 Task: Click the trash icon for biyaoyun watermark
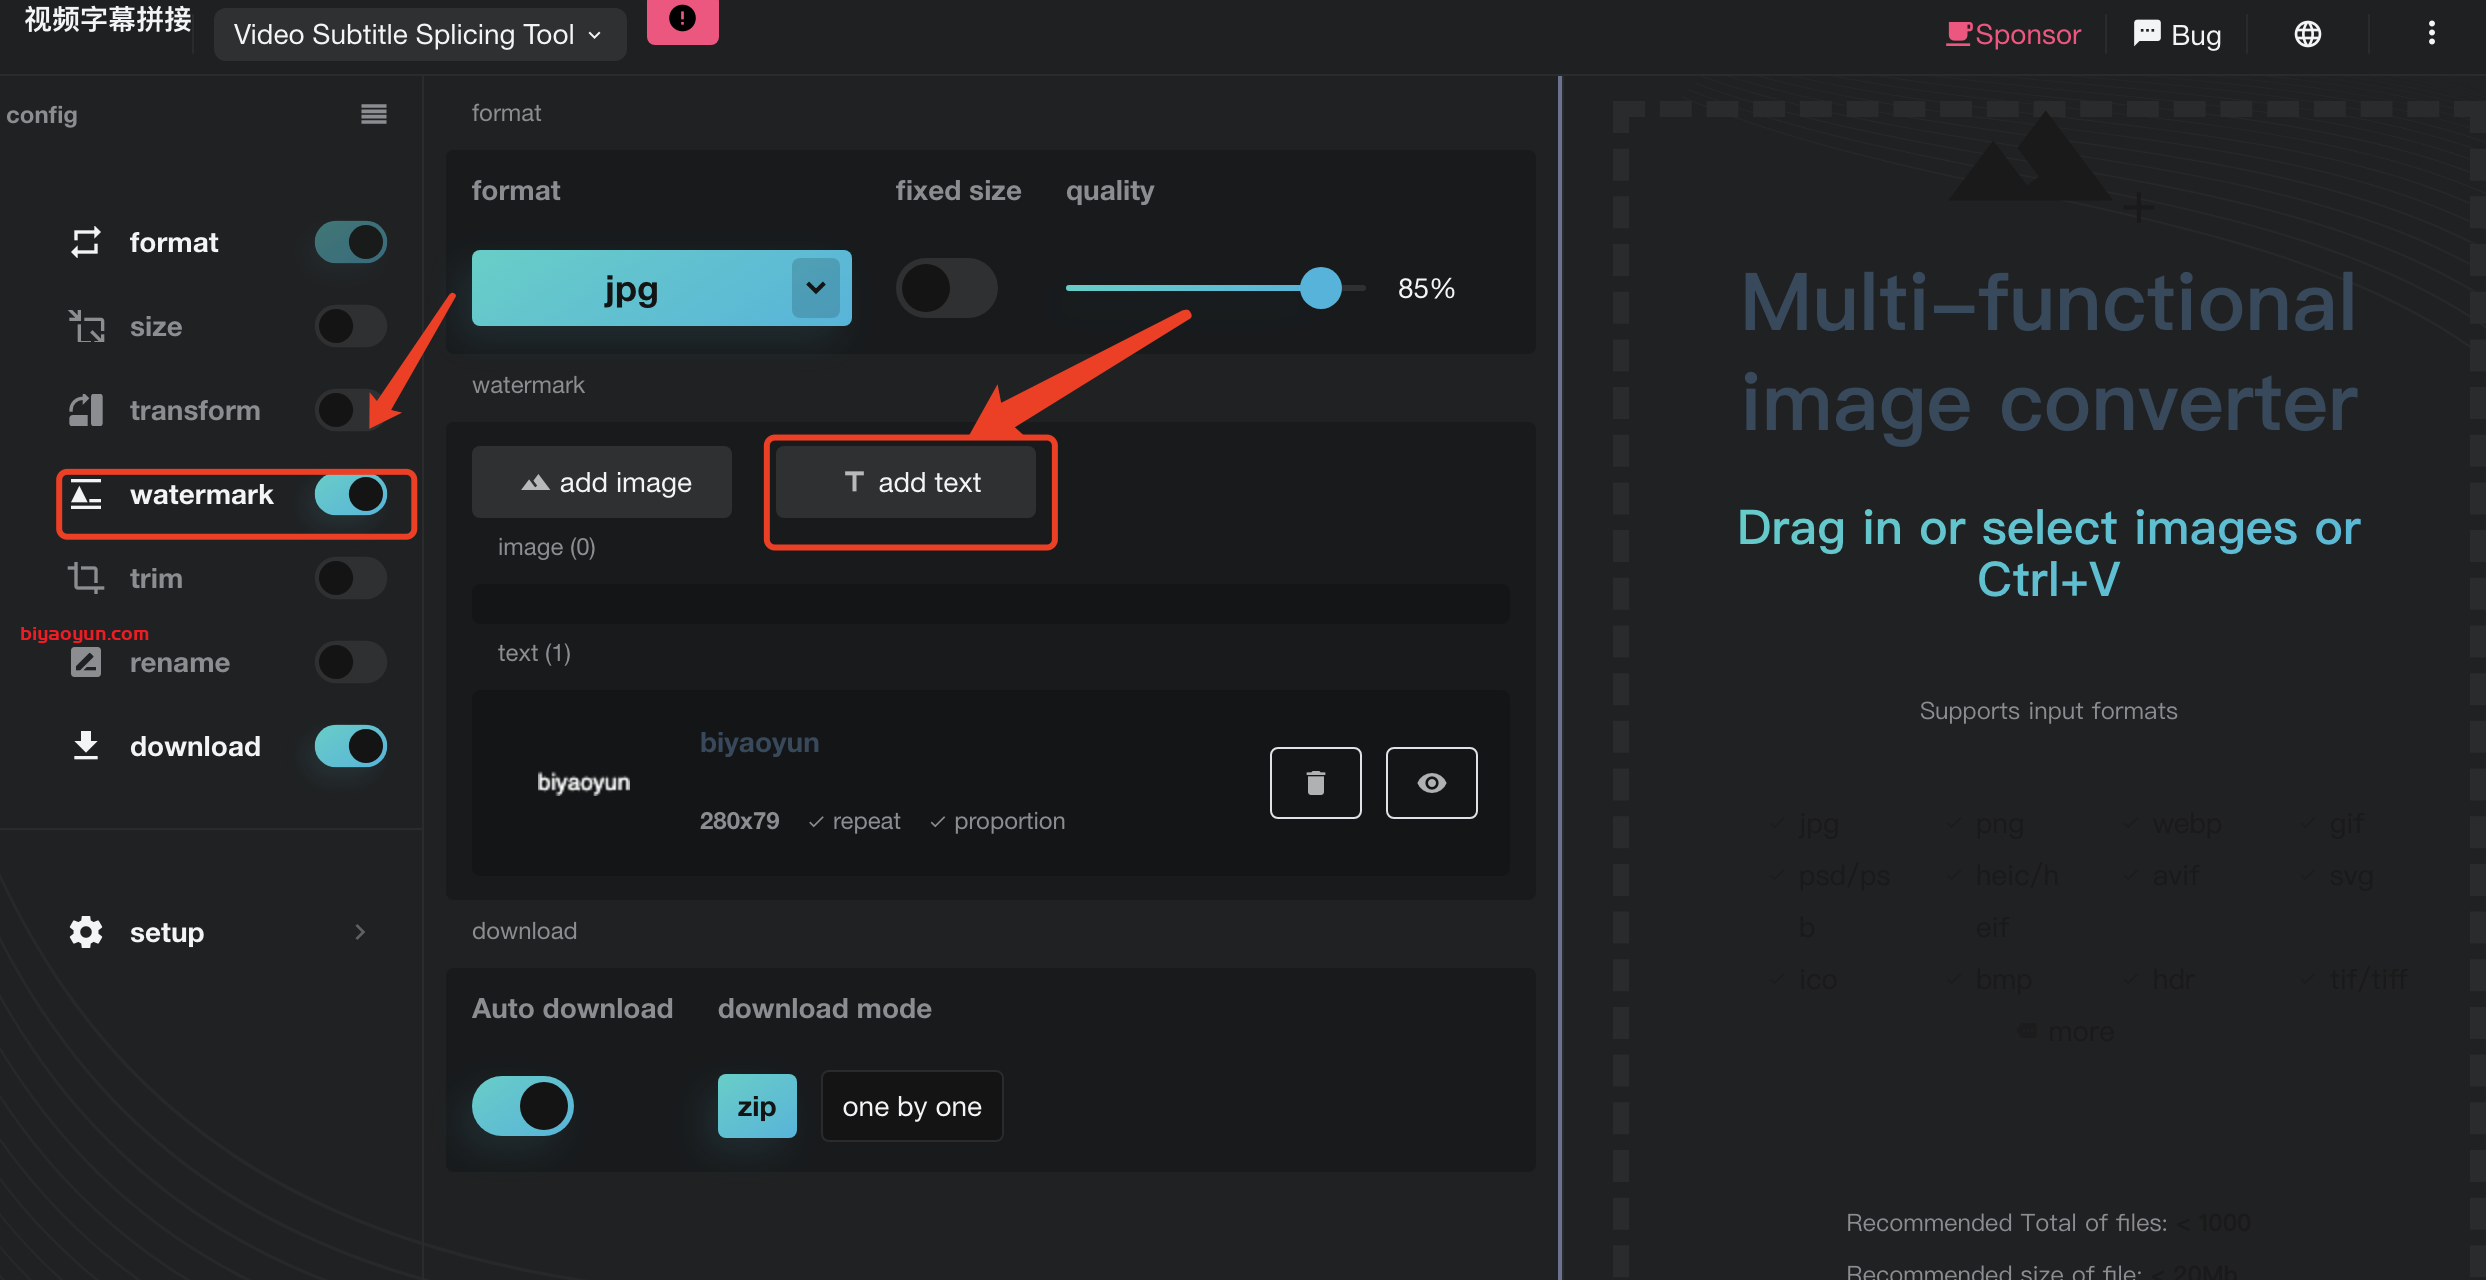pos(1315,783)
